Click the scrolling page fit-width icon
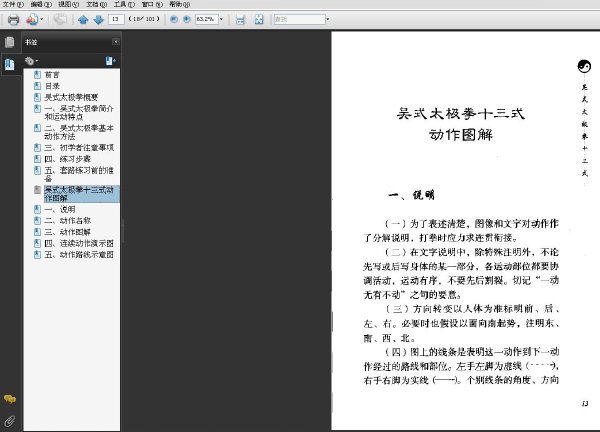The height and width of the screenshot is (432, 600). coord(240,20)
